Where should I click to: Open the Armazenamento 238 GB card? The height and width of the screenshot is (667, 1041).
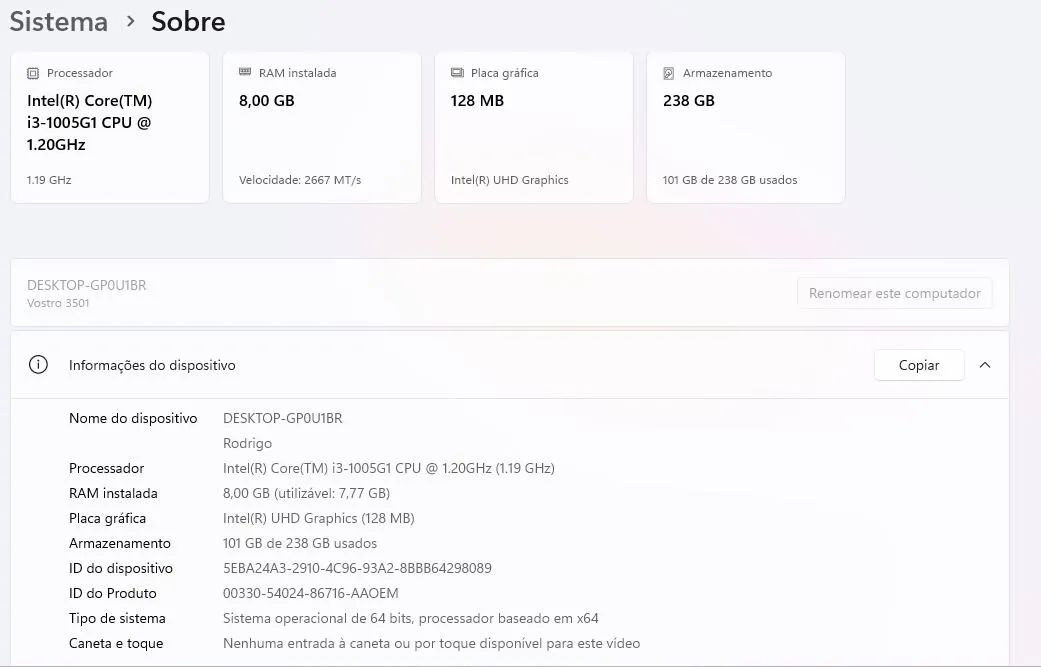(x=746, y=127)
